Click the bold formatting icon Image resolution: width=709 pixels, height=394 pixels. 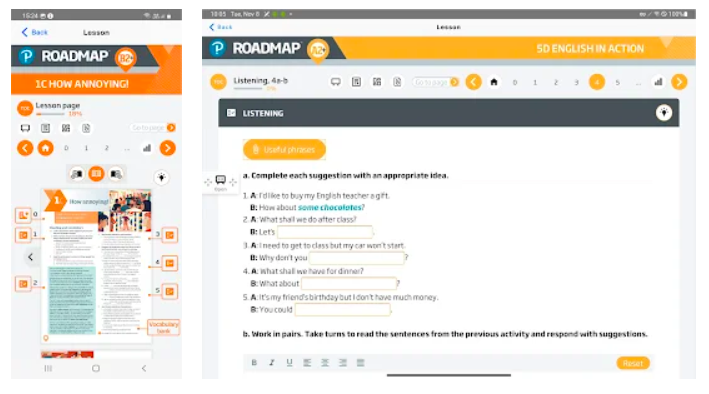coord(254,362)
